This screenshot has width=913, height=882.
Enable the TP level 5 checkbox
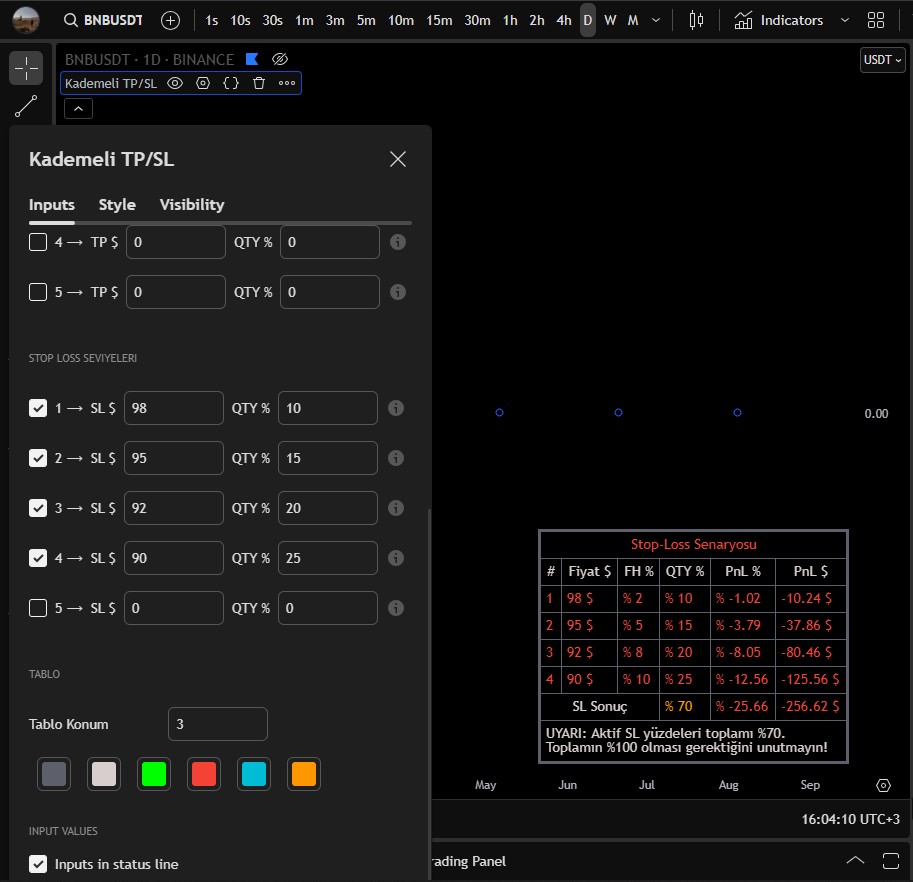tap(38, 292)
